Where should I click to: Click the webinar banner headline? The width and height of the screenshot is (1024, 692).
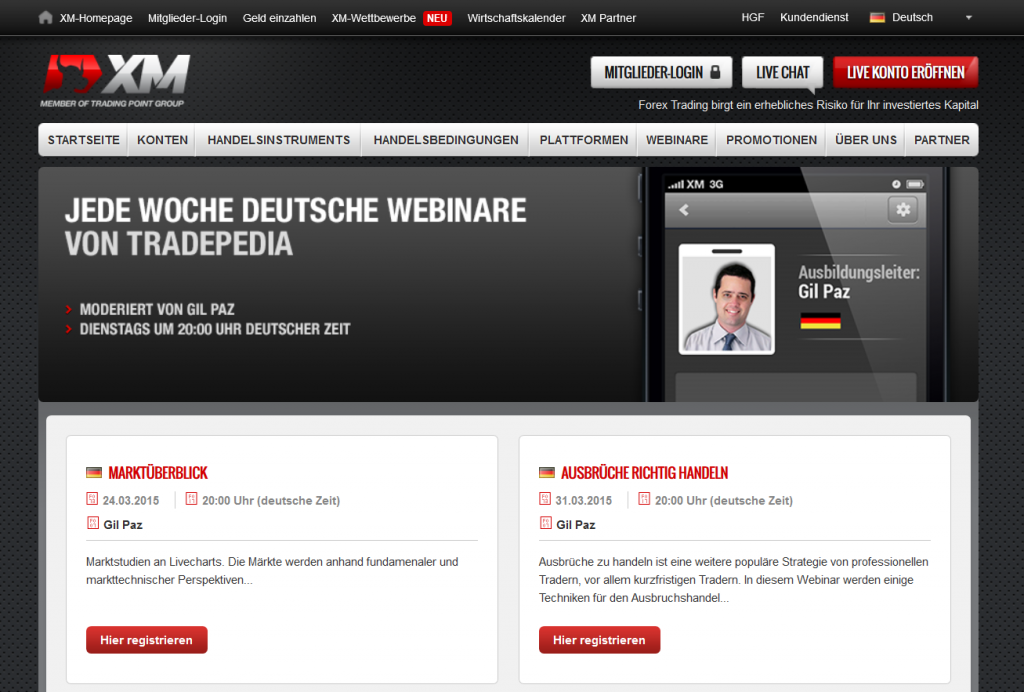295,227
